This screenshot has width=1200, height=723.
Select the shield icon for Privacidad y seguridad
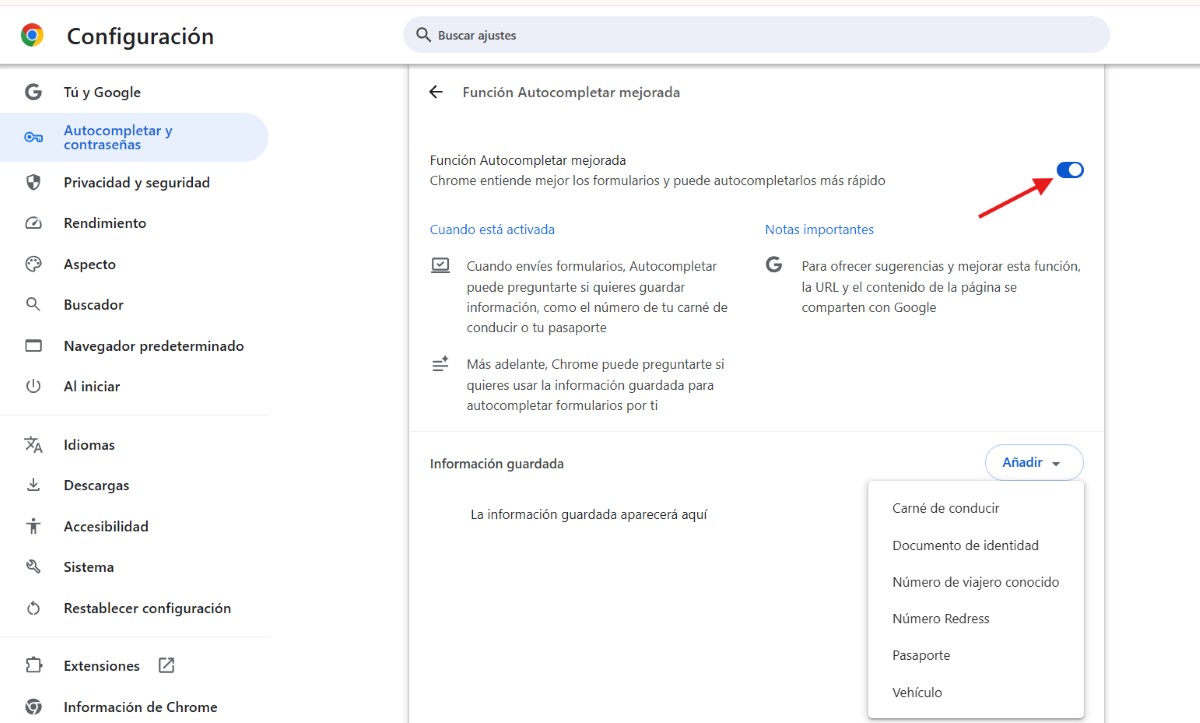[x=33, y=182]
